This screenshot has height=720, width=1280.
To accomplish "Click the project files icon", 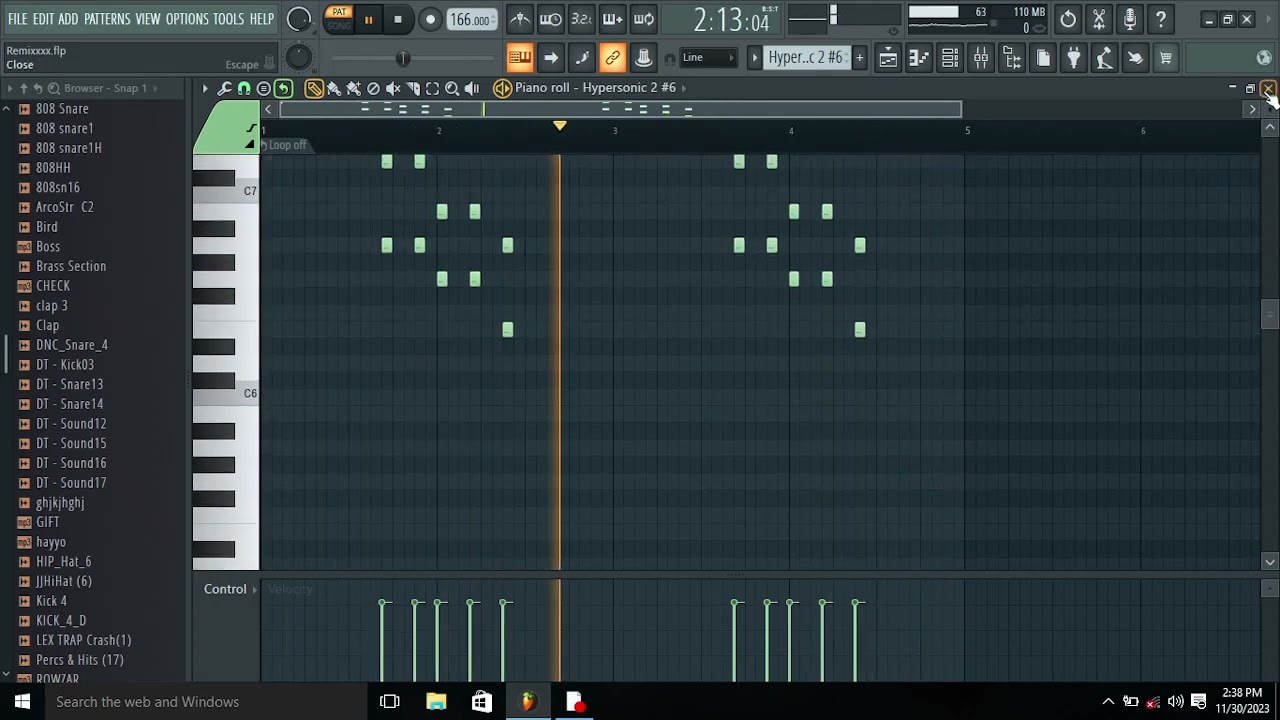I will (x=1043, y=58).
